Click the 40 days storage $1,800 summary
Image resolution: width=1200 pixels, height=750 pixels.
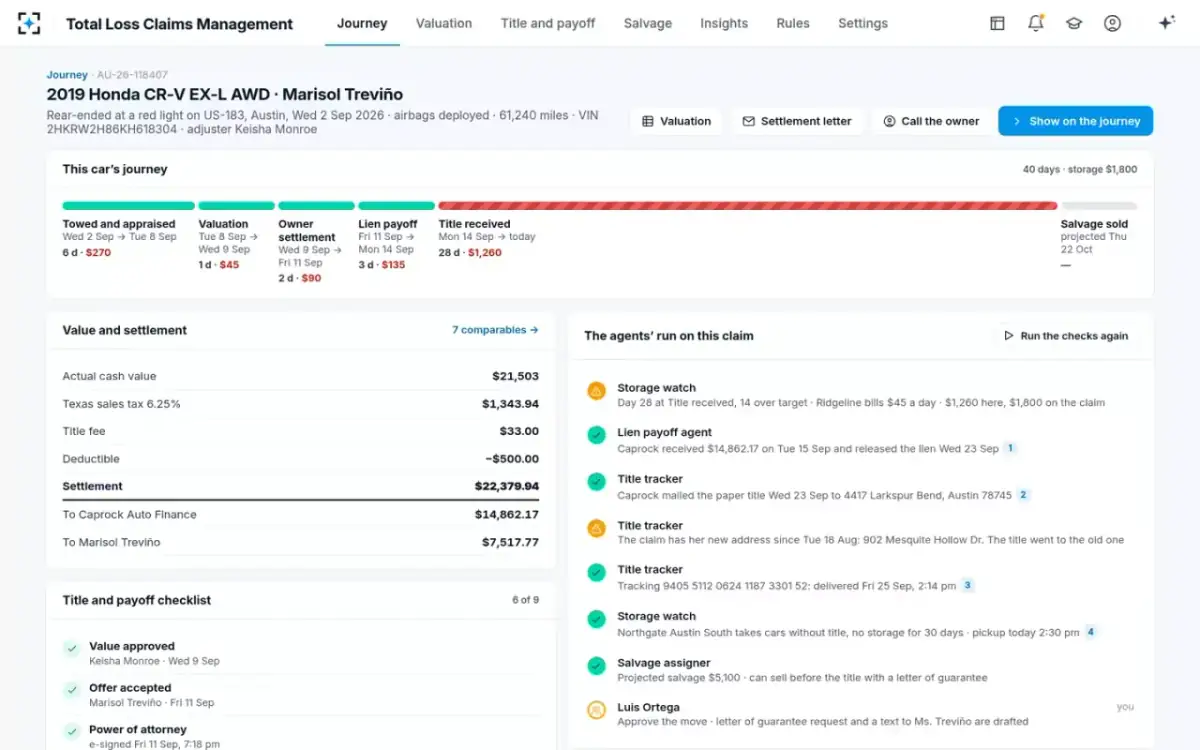[1079, 170]
